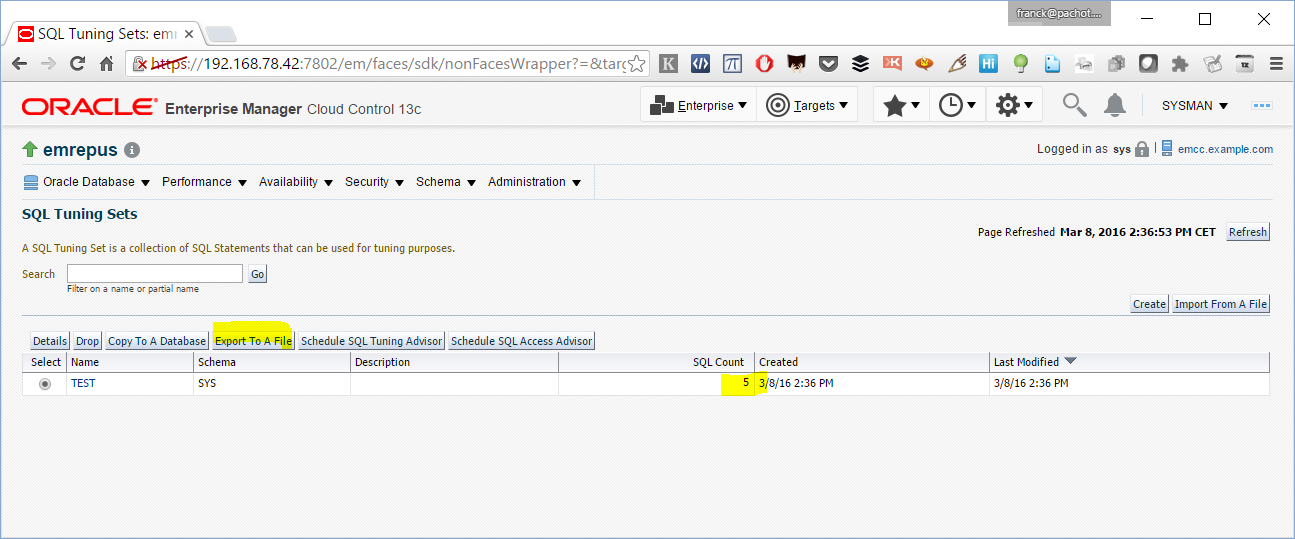Sort by the Name column header
Screen dimensions: 1295x539
tap(130, 362)
